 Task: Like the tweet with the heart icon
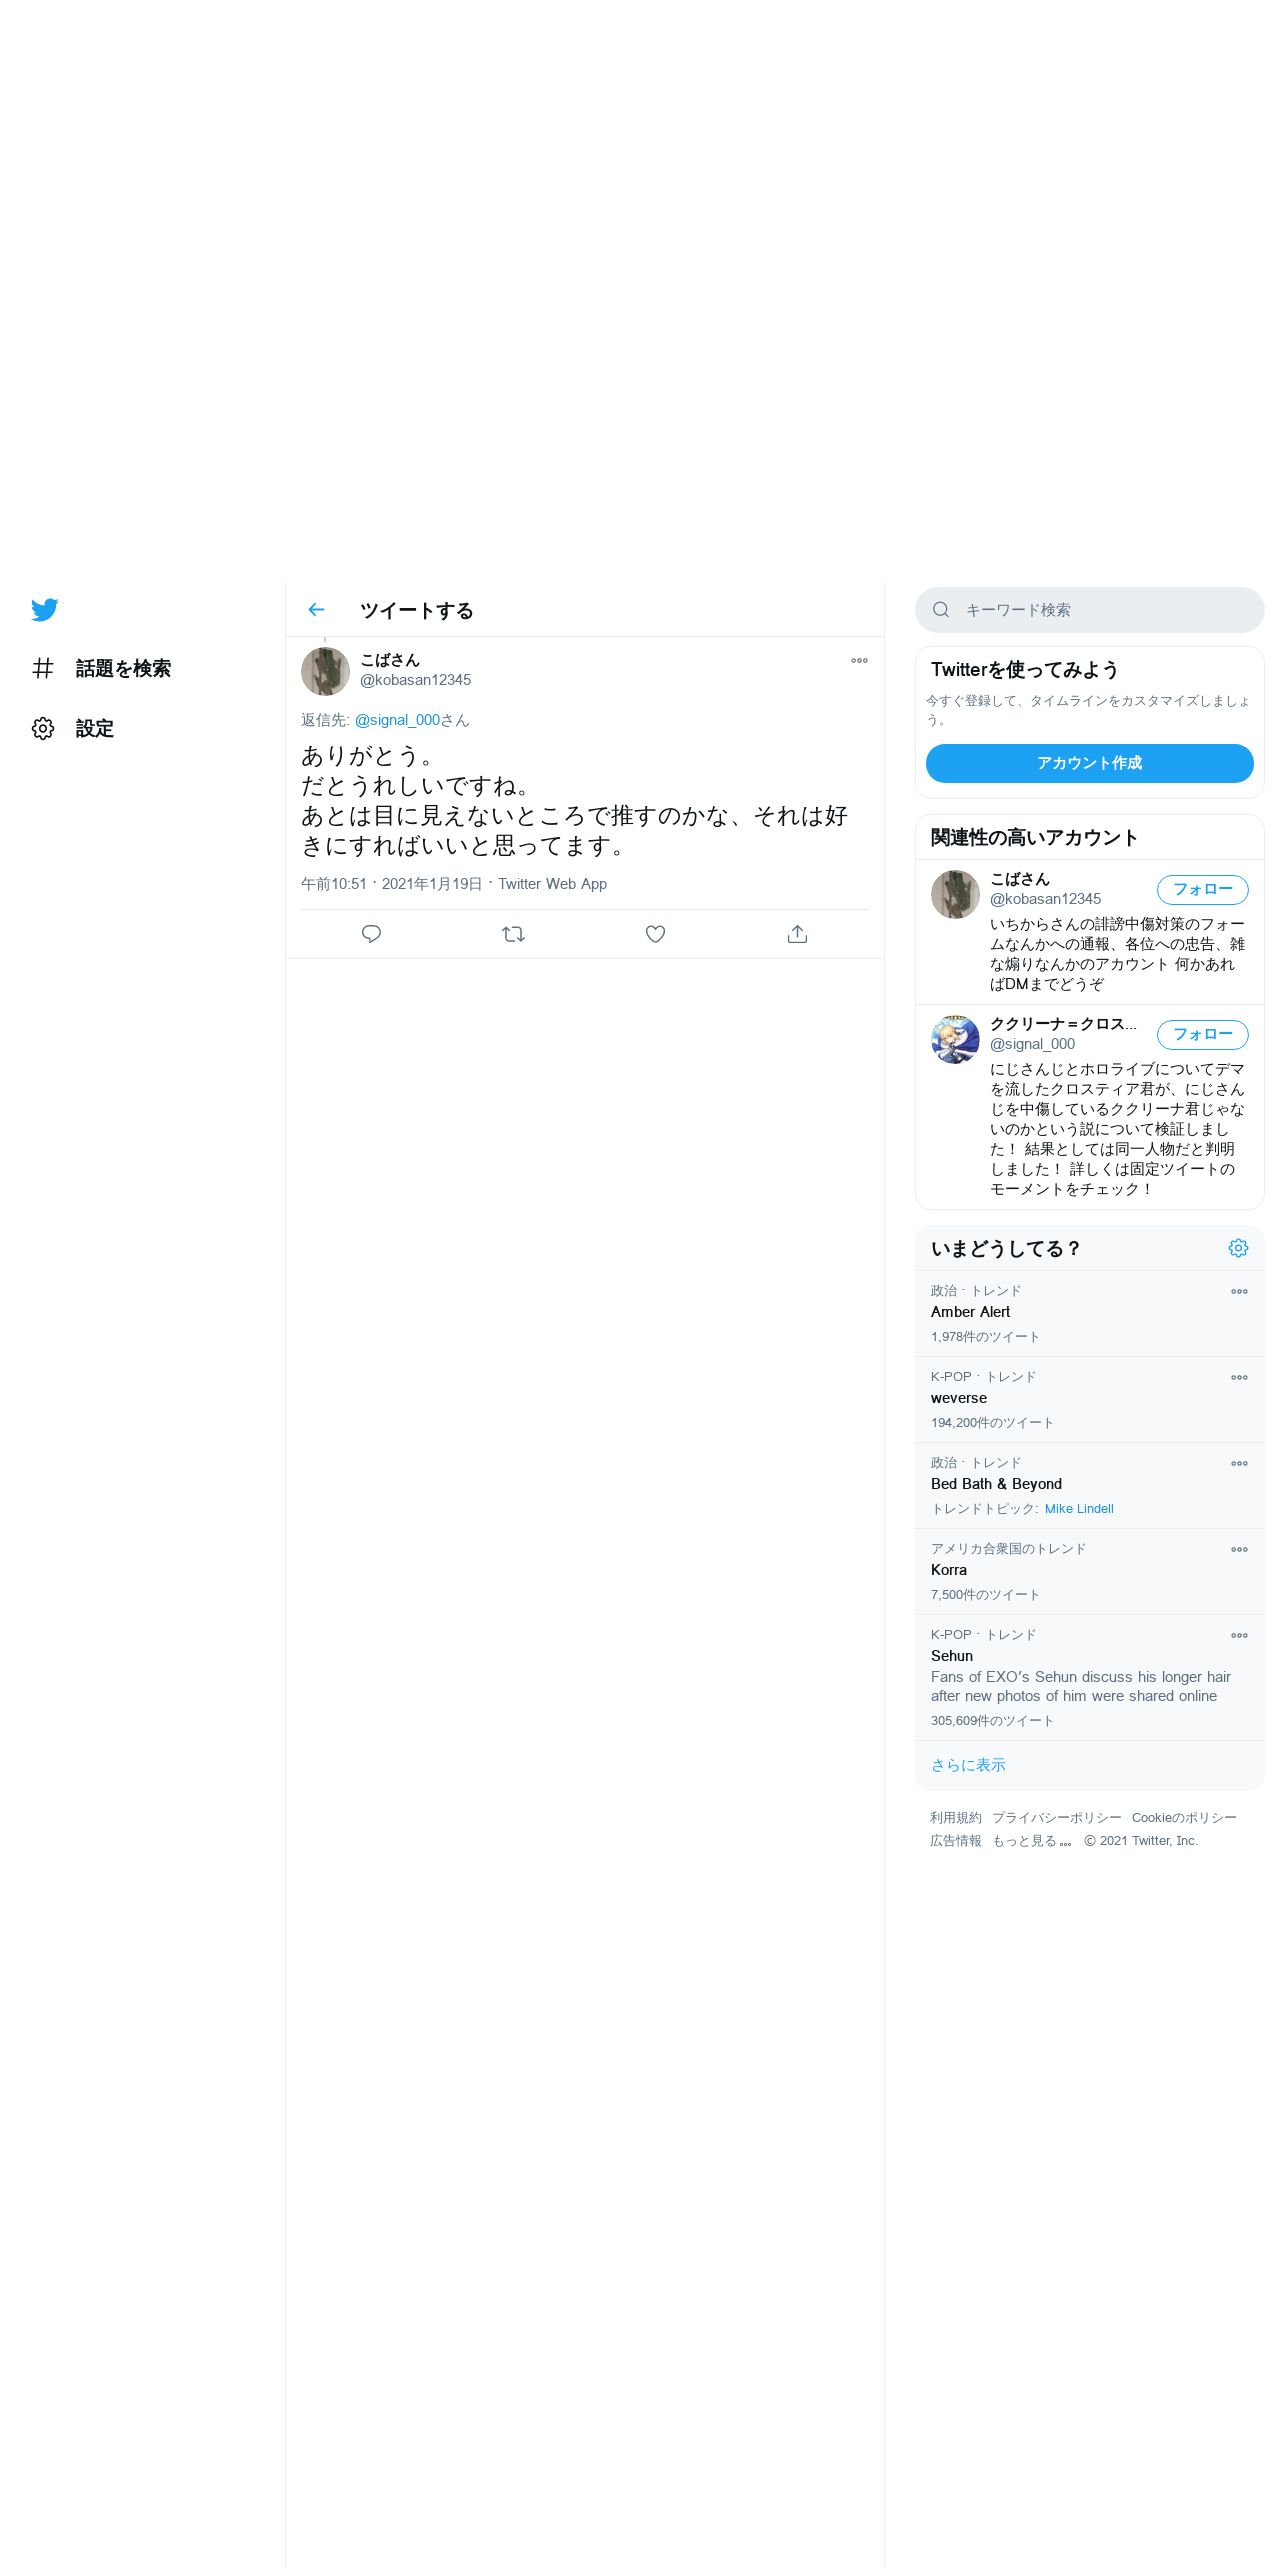(x=655, y=934)
